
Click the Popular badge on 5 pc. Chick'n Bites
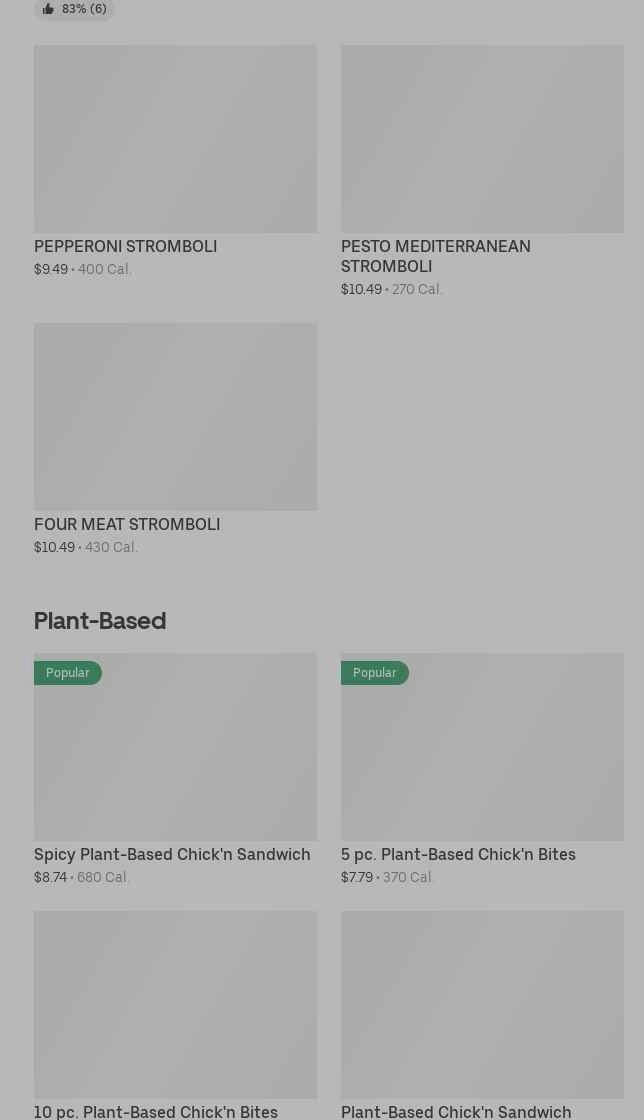point(375,673)
